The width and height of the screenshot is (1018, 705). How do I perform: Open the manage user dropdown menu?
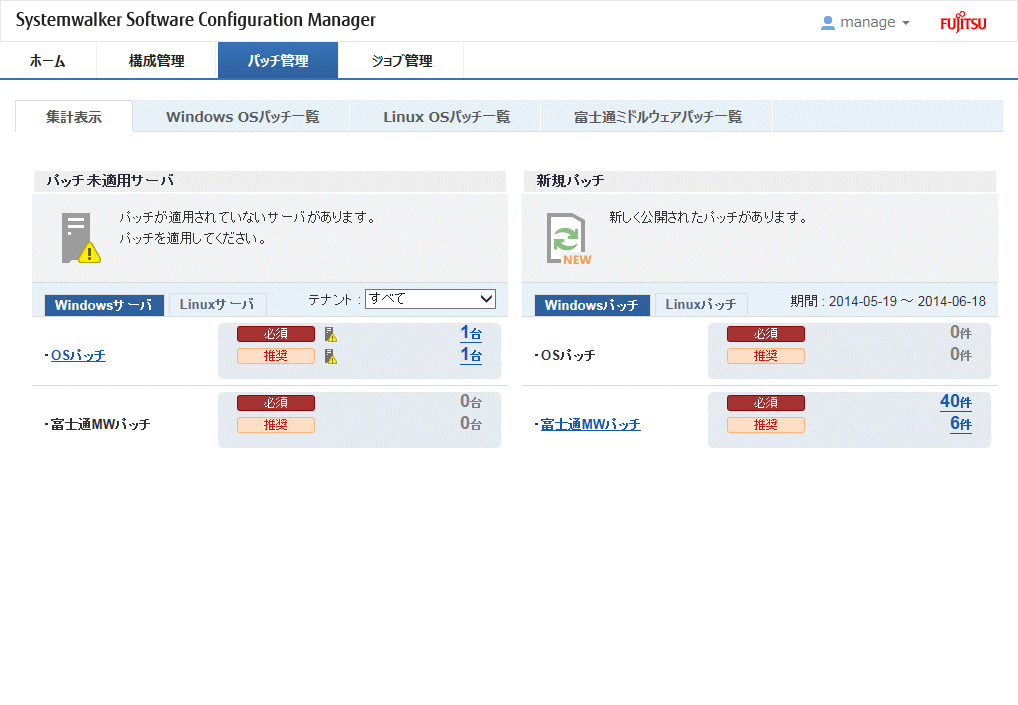(865, 23)
